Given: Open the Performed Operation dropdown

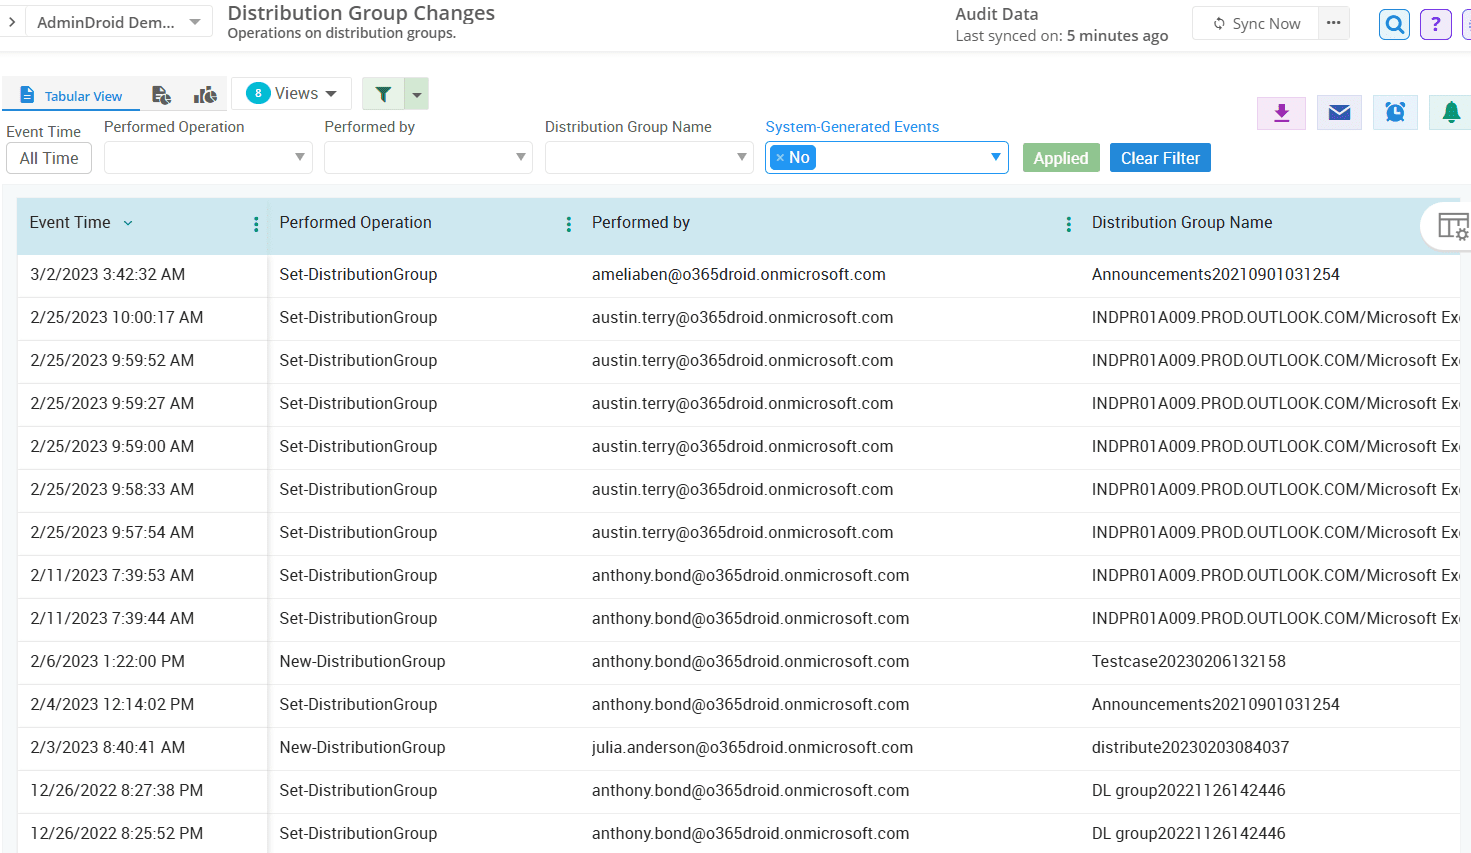Looking at the screenshot, I should (x=207, y=157).
